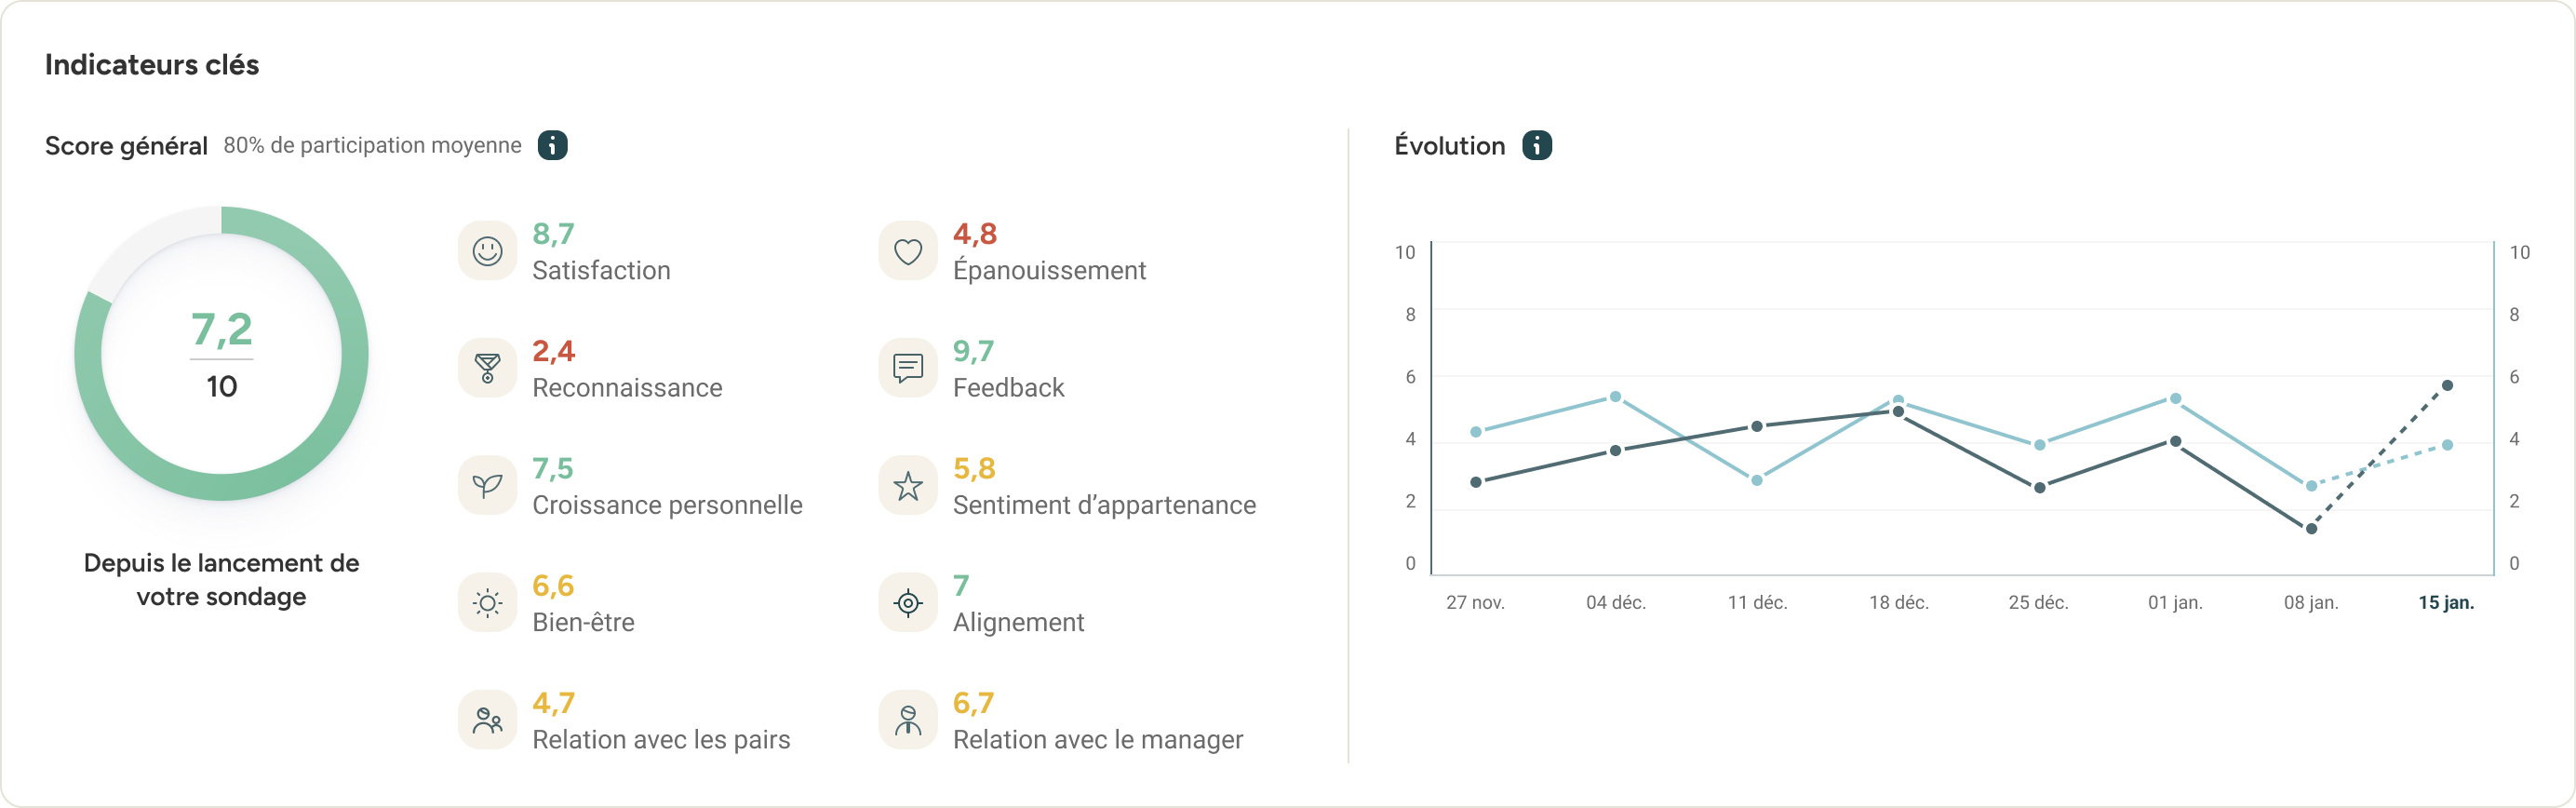Screen dimensions: 2576x808
Task: Select the Alignement score of 7
Action: 960,585
